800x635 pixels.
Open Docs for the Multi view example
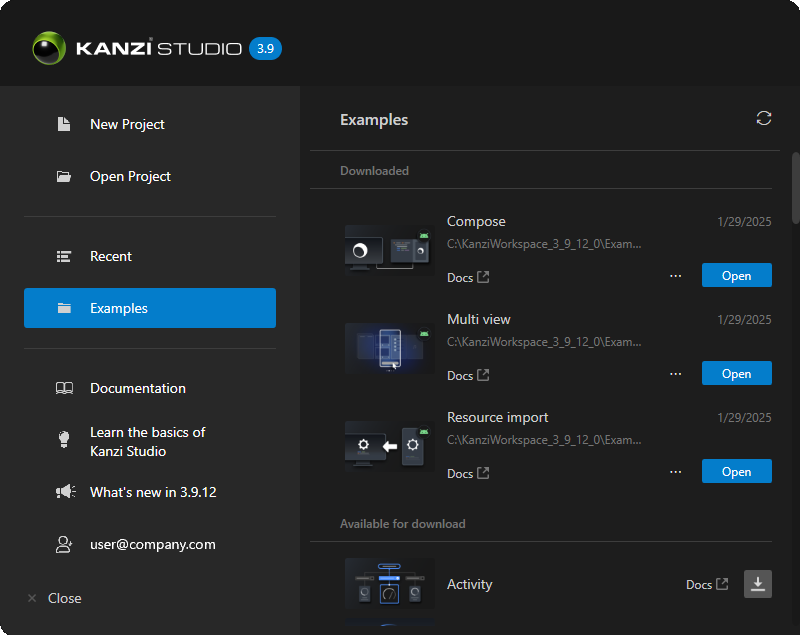tap(467, 375)
